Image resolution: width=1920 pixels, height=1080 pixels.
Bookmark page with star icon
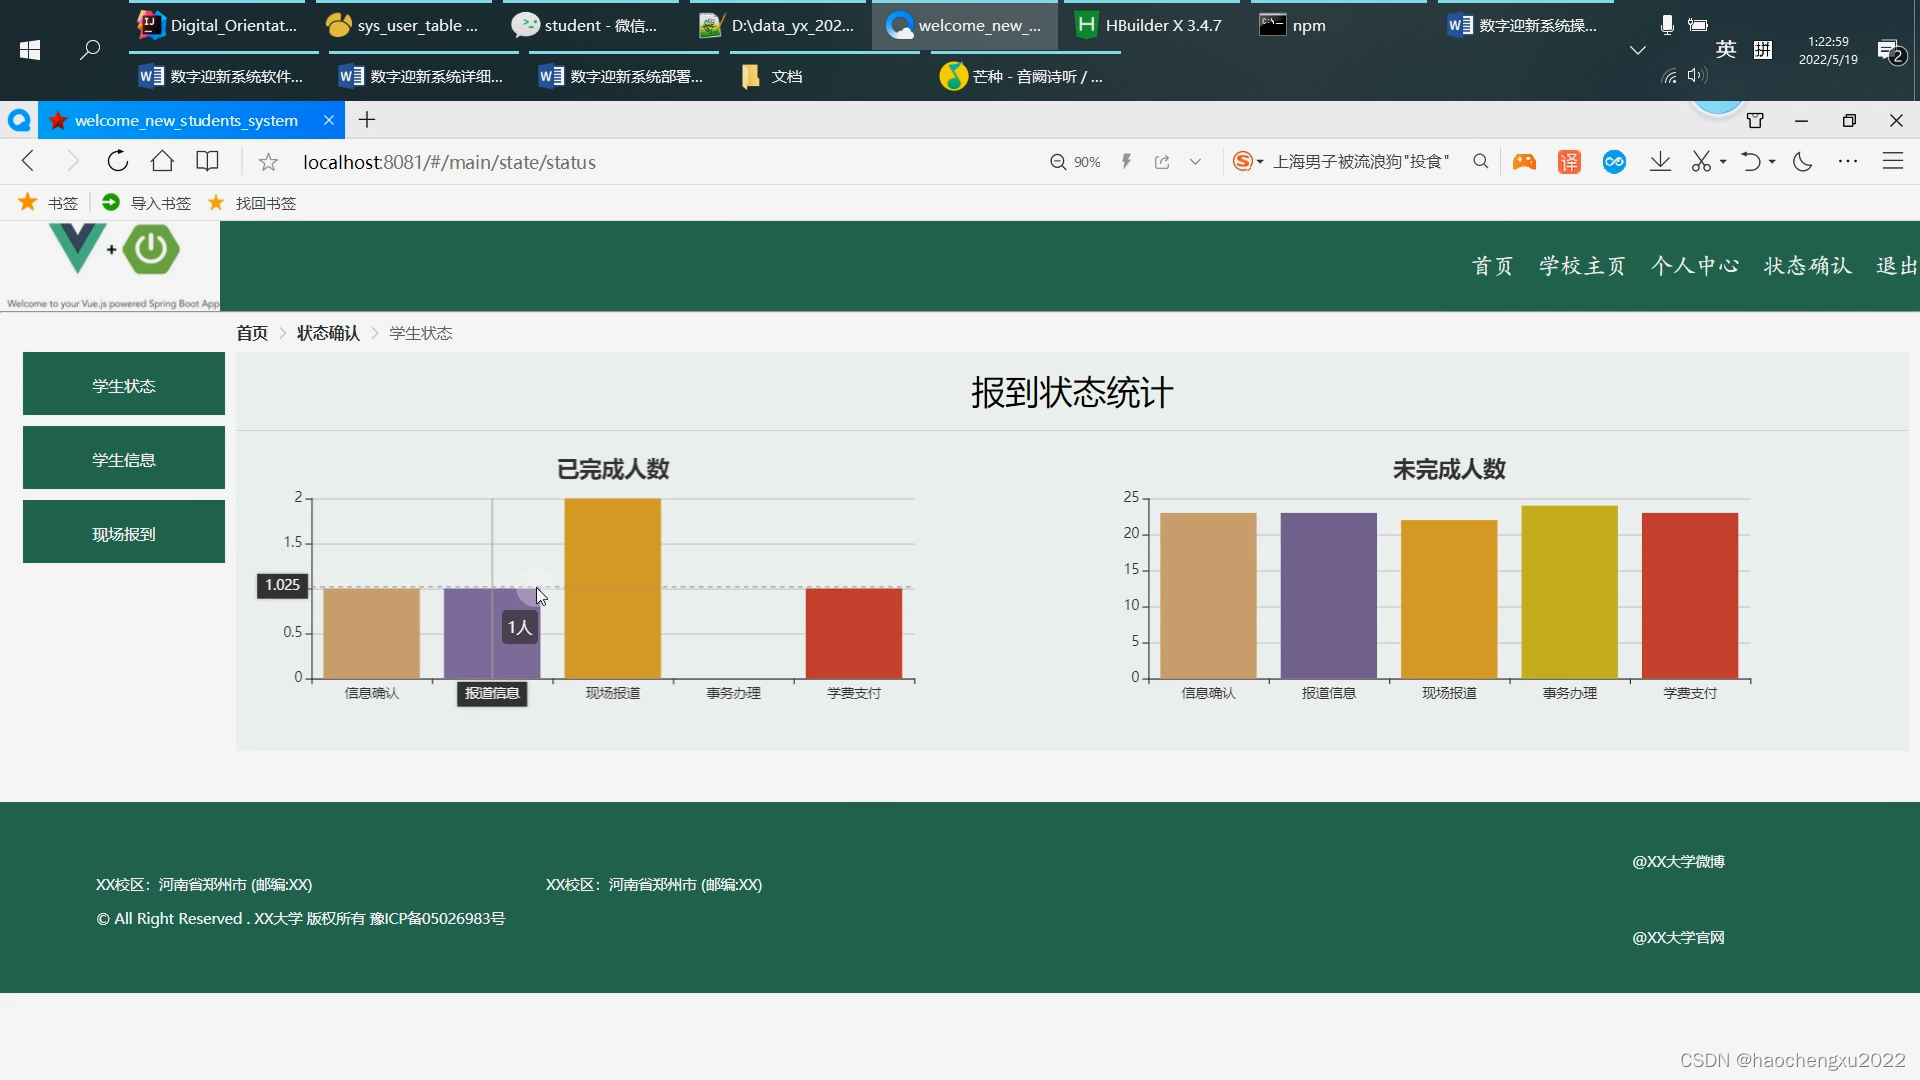pos(268,162)
